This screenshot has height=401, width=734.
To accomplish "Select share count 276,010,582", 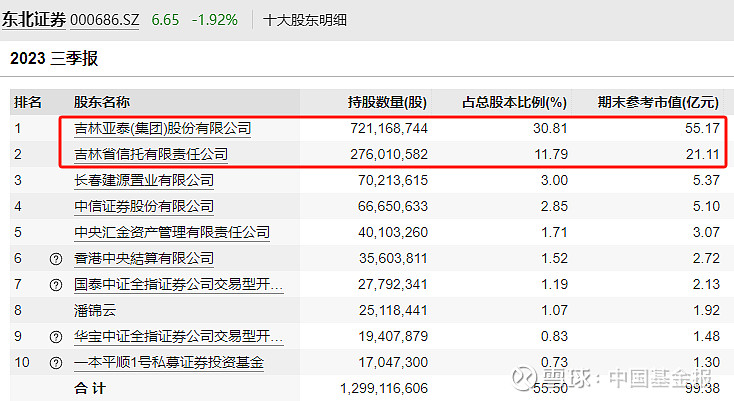I will point(389,154).
